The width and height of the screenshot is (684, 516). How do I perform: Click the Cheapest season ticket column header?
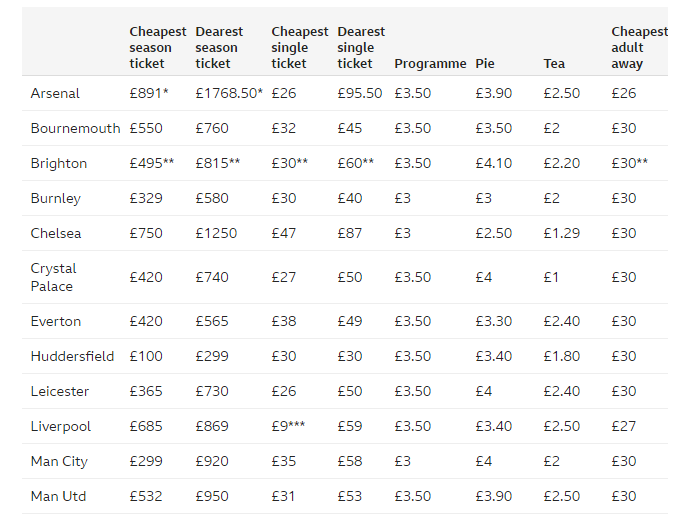point(158,47)
